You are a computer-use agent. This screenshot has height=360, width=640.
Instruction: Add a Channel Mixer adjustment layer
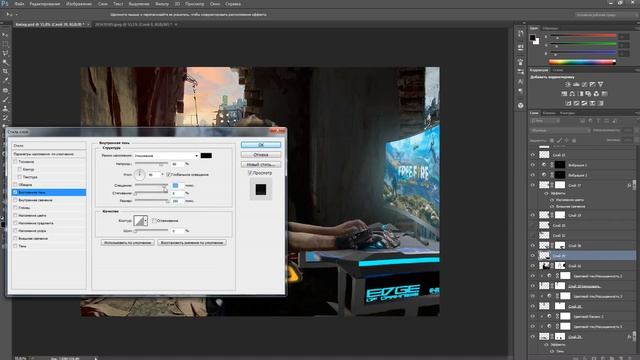click(596, 93)
